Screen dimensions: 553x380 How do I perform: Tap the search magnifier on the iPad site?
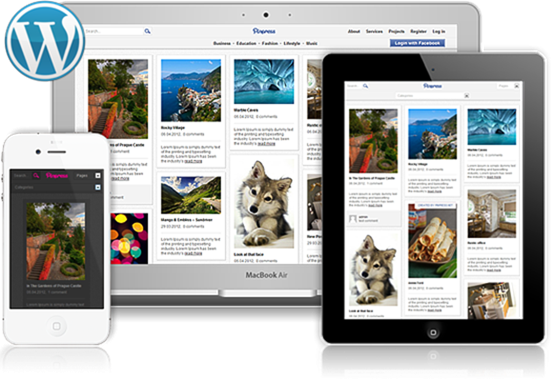pyautogui.click(x=366, y=86)
